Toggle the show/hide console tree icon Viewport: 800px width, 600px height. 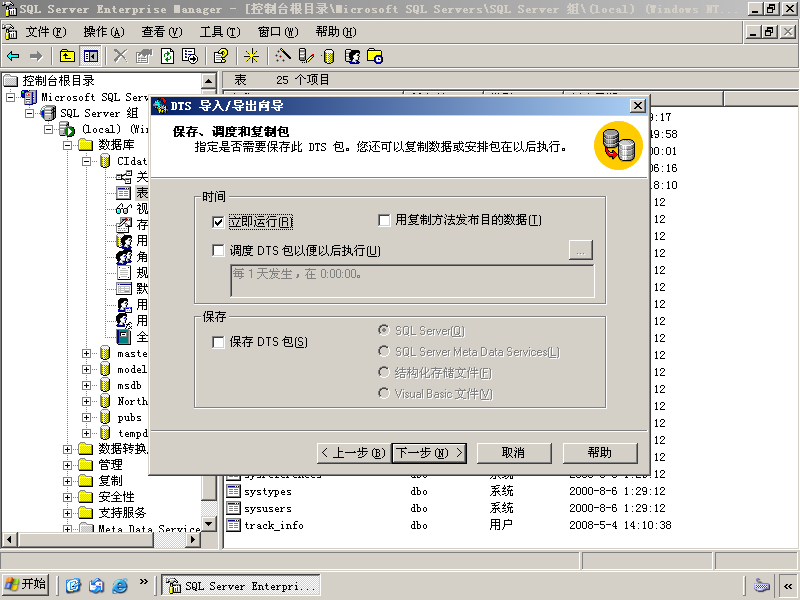[91, 56]
